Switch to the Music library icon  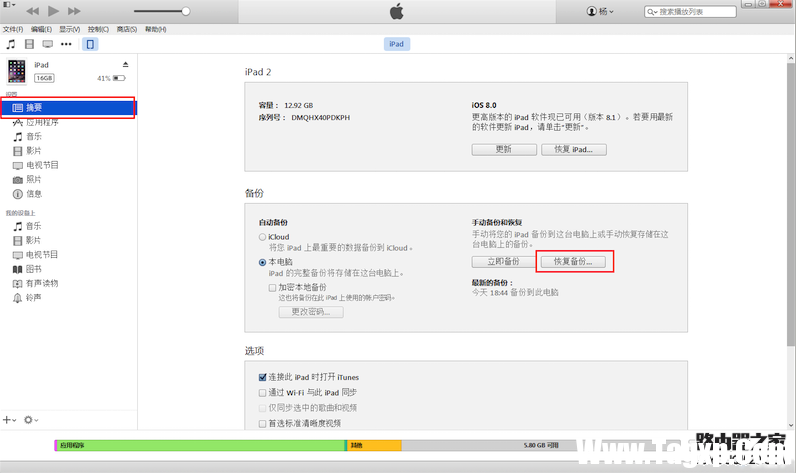(11, 44)
